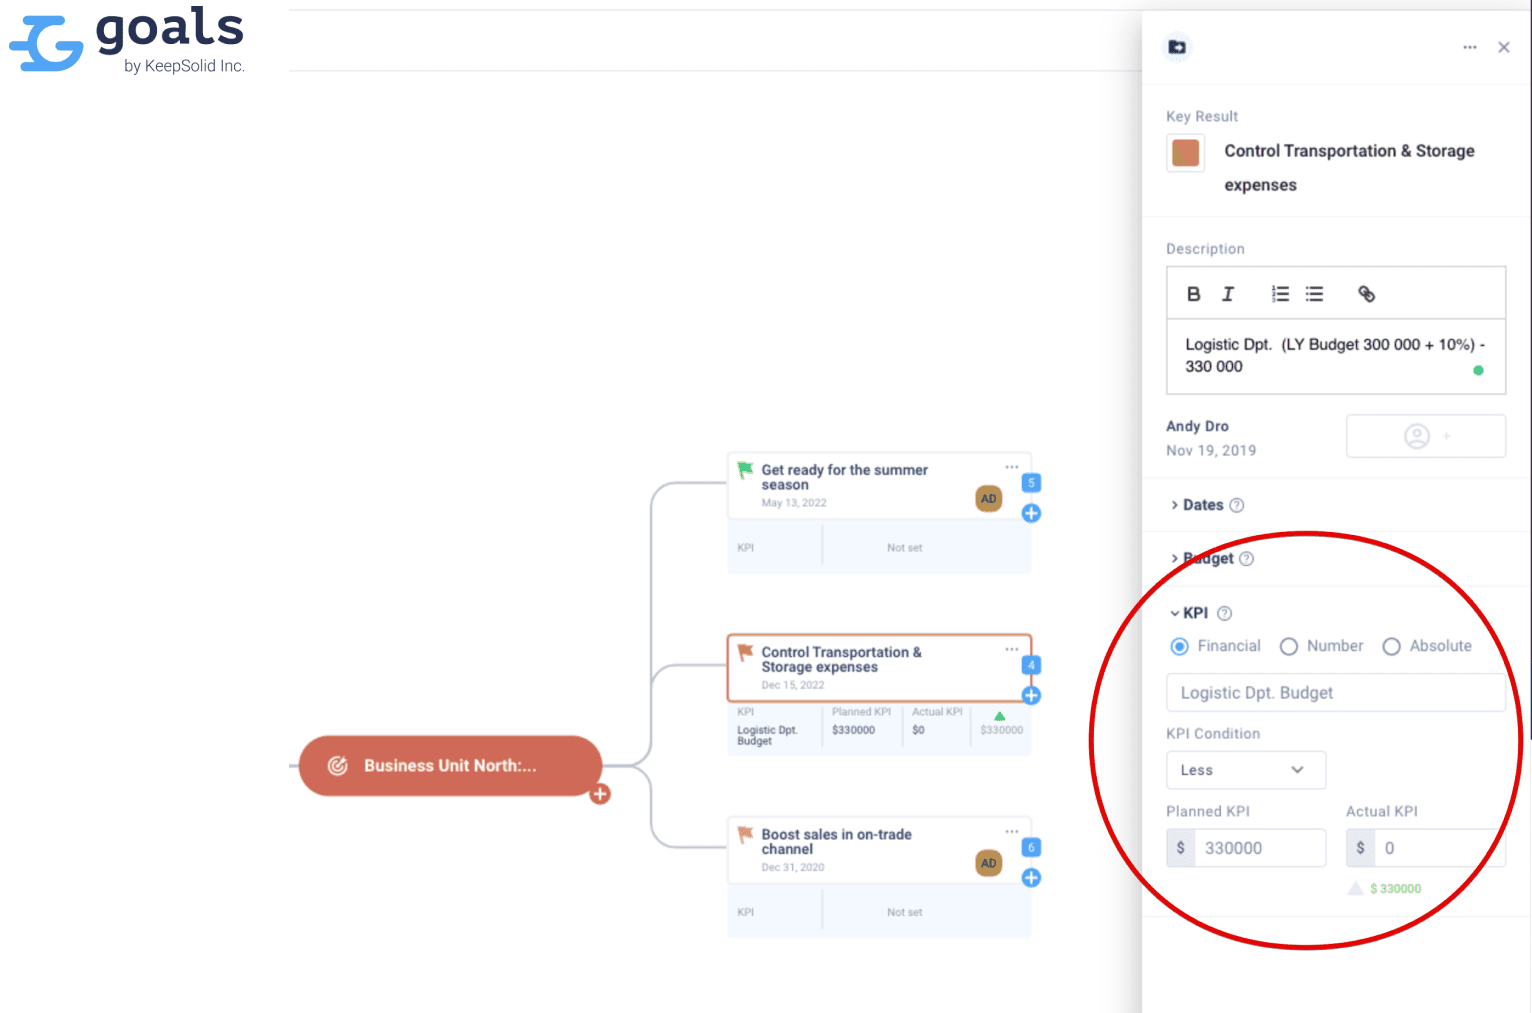Change the key result orange color swatch
This screenshot has height=1013, width=1532.
pos(1185,152)
